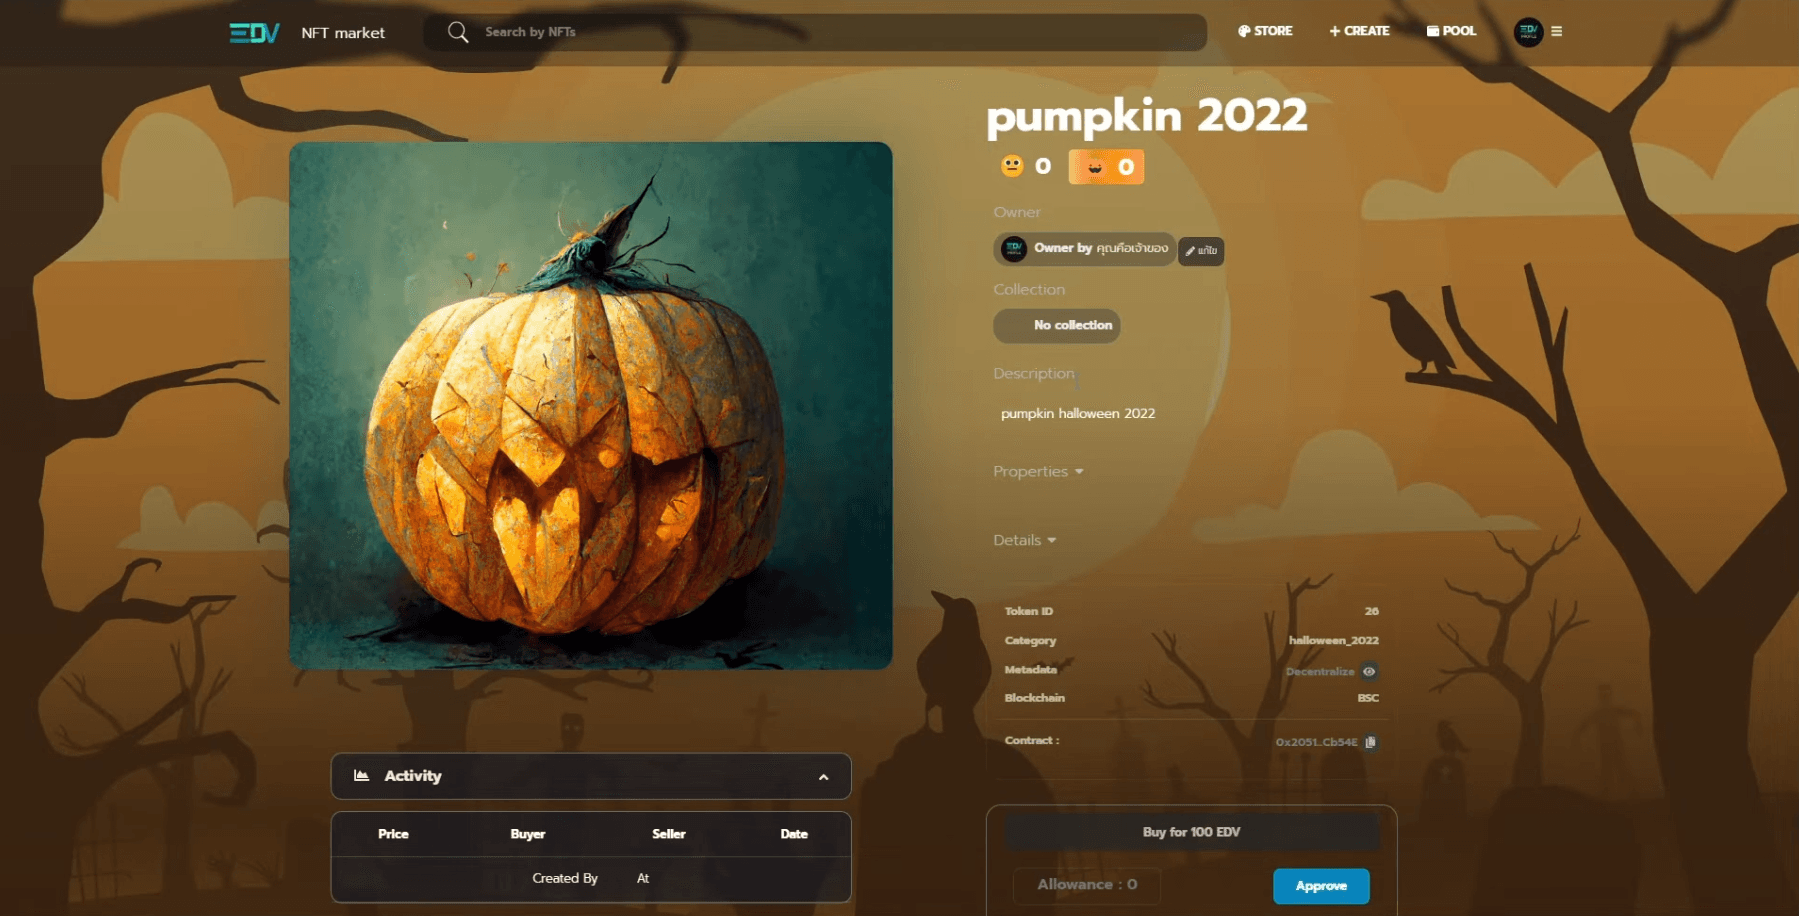Viewport: 1799px width, 916px height.
Task: Open the POOL menu item
Action: pyautogui.click(x=1451, y=31)
